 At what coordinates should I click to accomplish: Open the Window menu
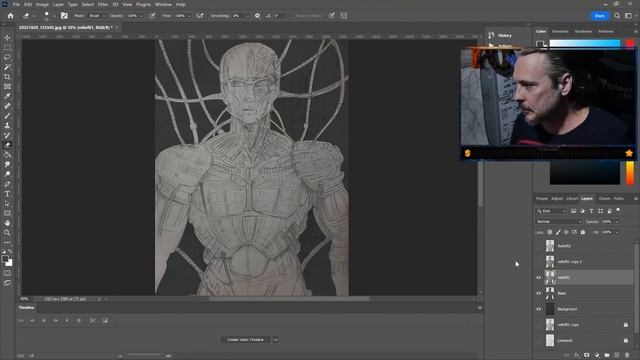(x=163, y=4)
